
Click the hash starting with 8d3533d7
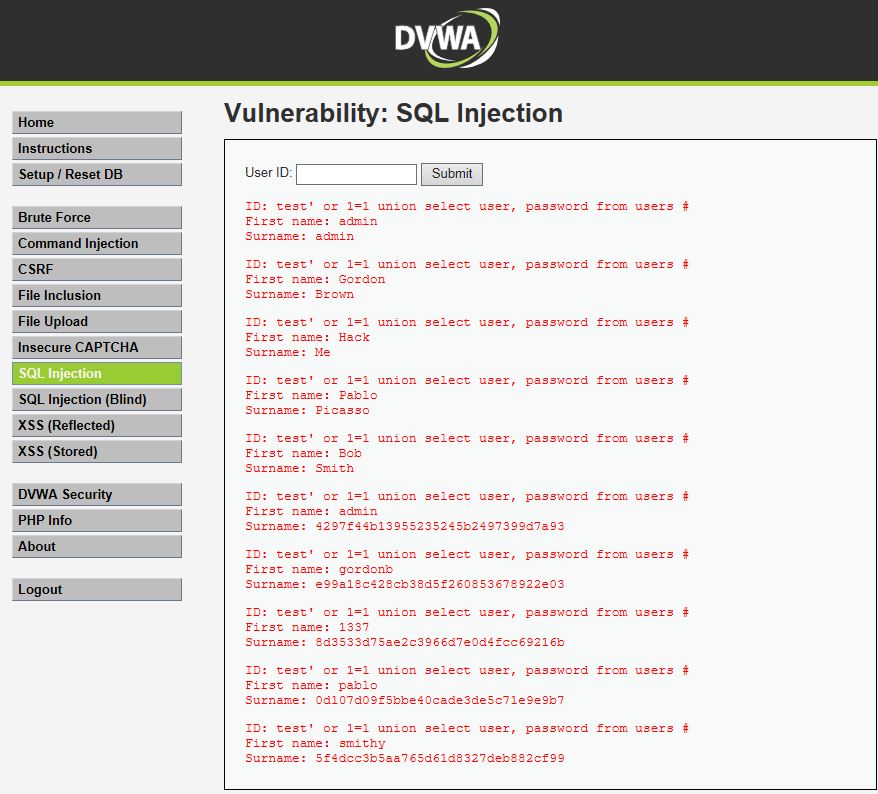440,642
